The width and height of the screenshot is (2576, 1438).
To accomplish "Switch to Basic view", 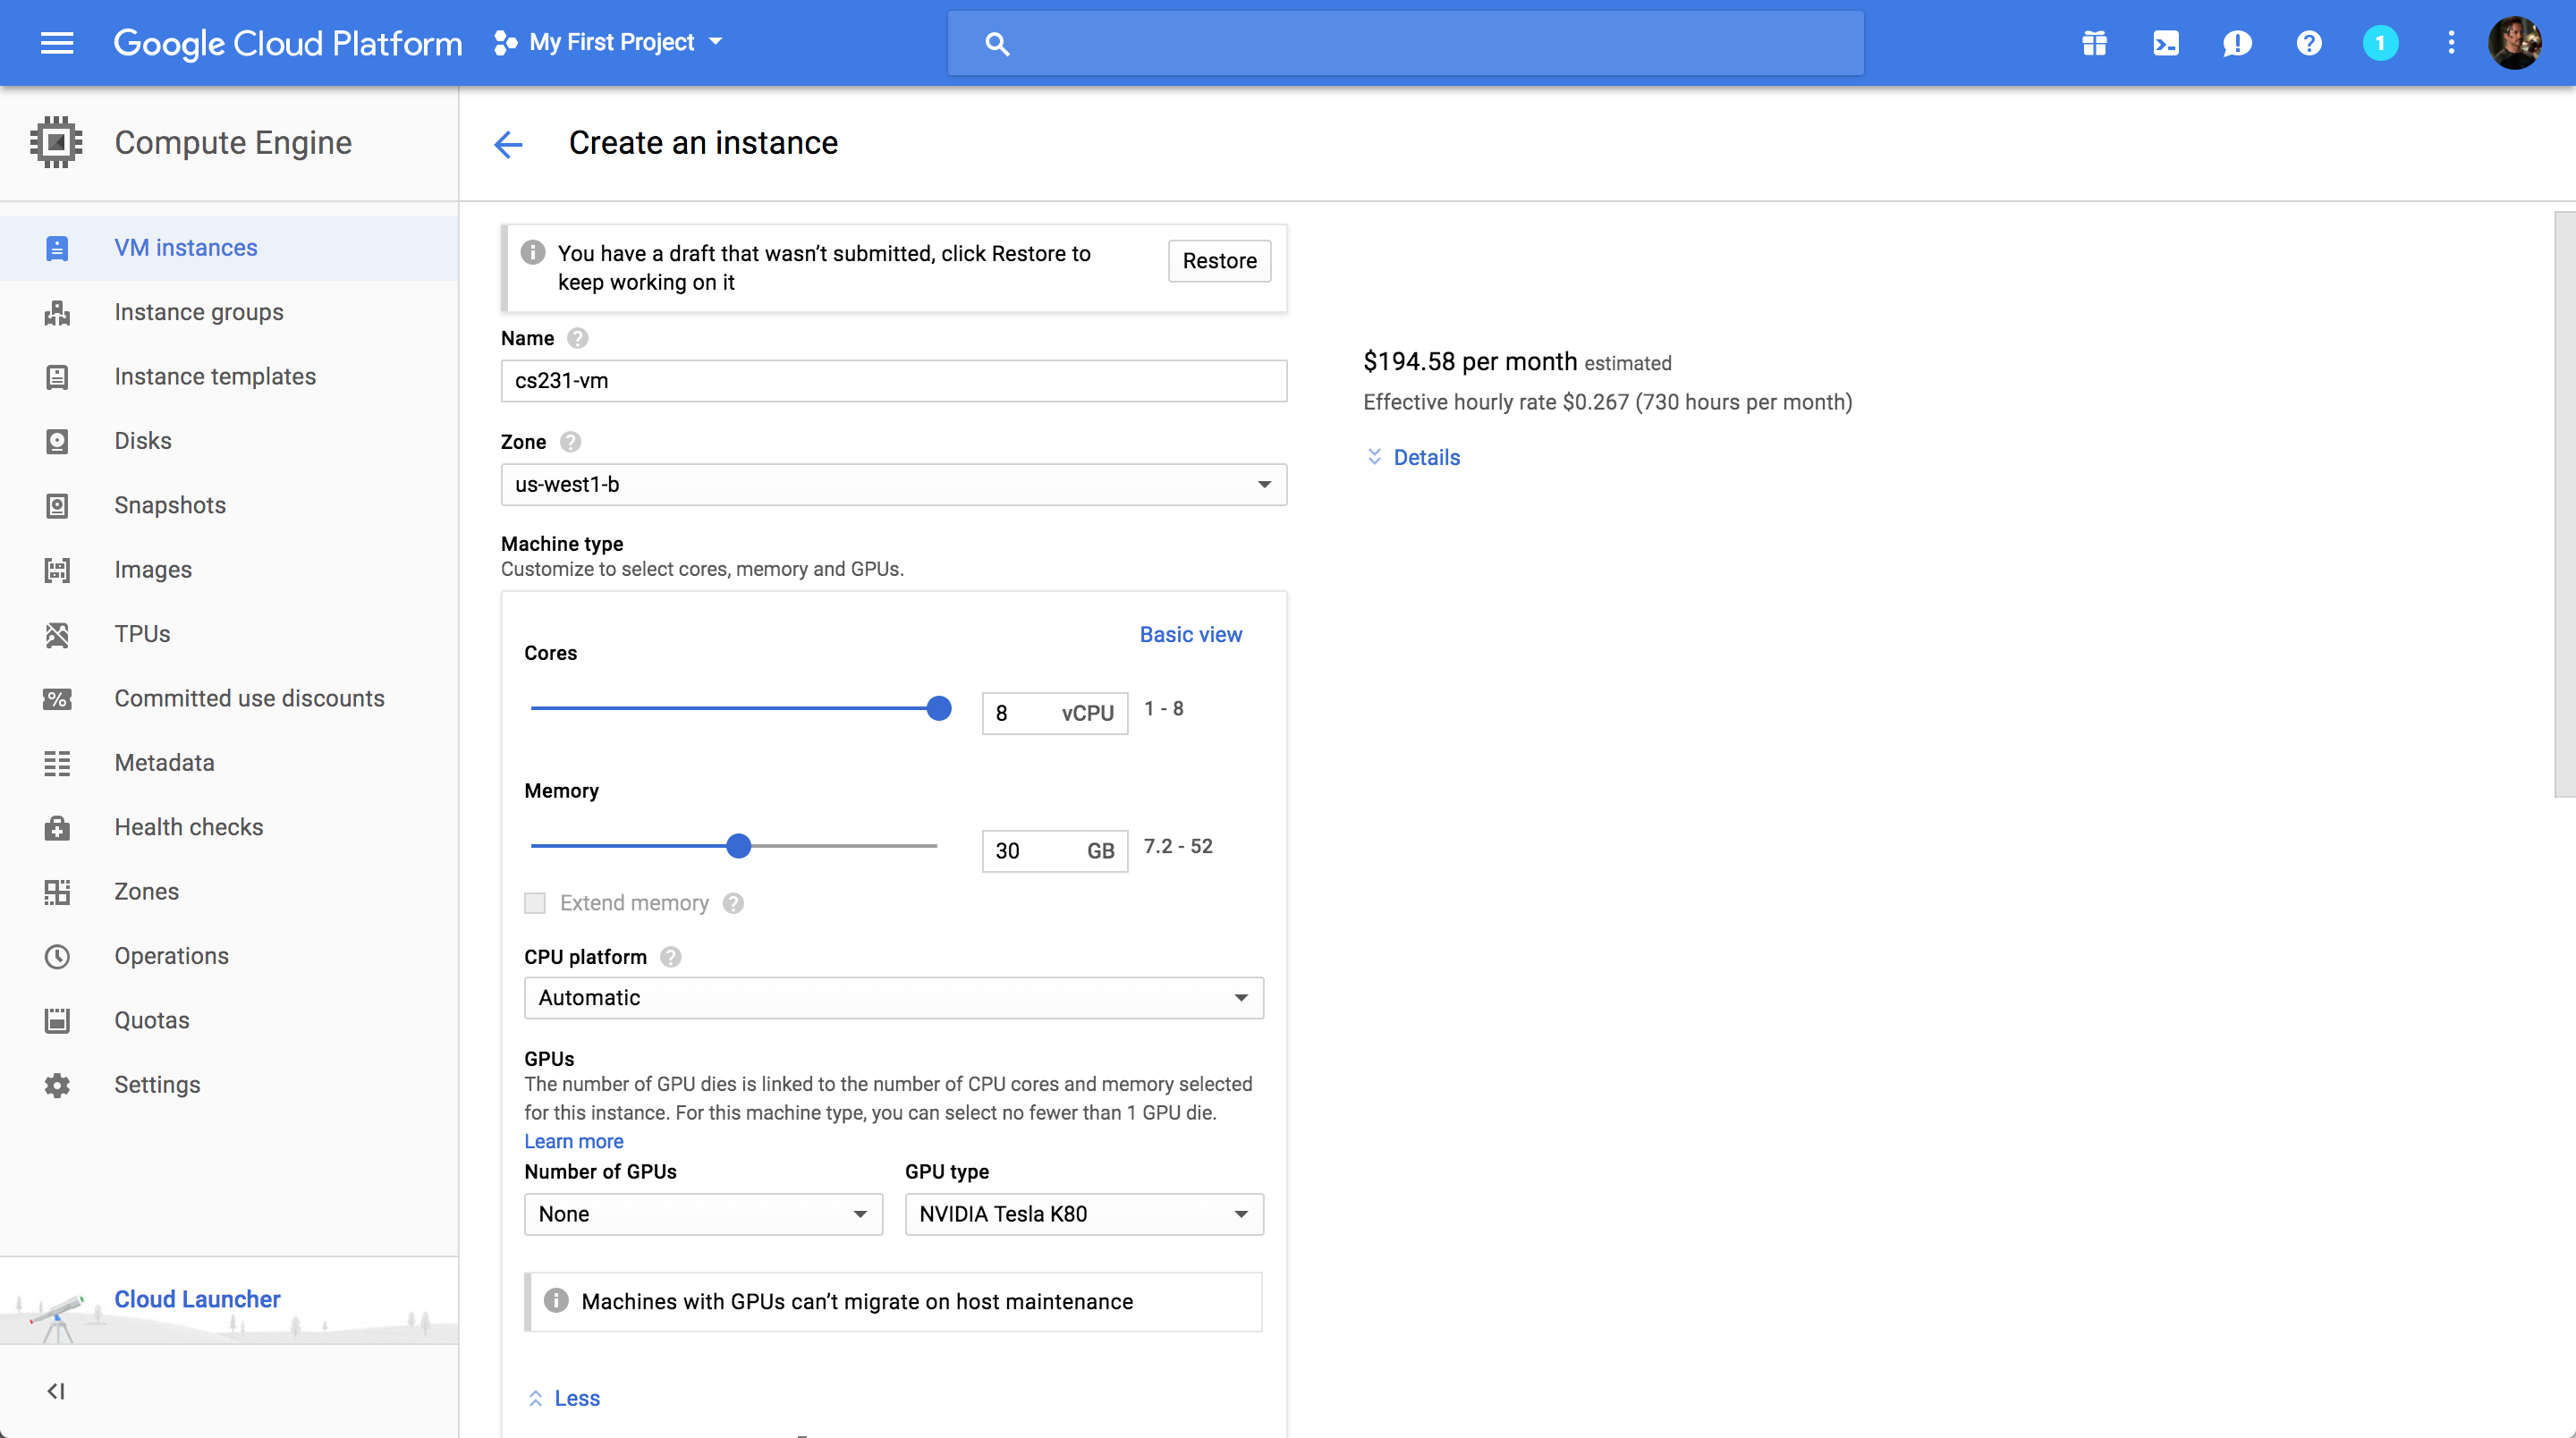I will point(1190,634).
